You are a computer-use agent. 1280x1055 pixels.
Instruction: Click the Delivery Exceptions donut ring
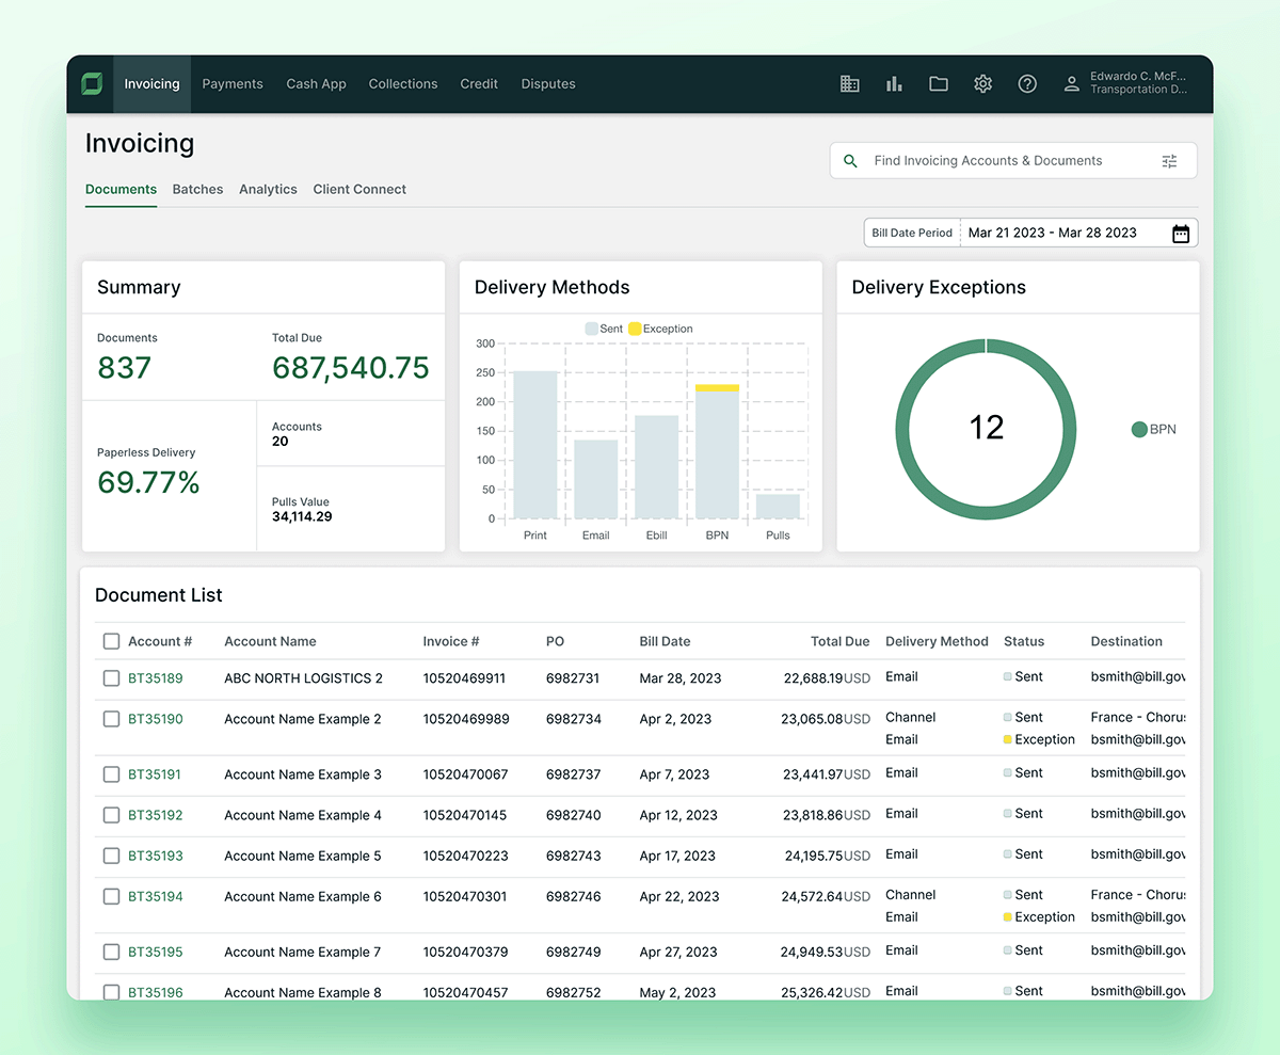[904, 429]
